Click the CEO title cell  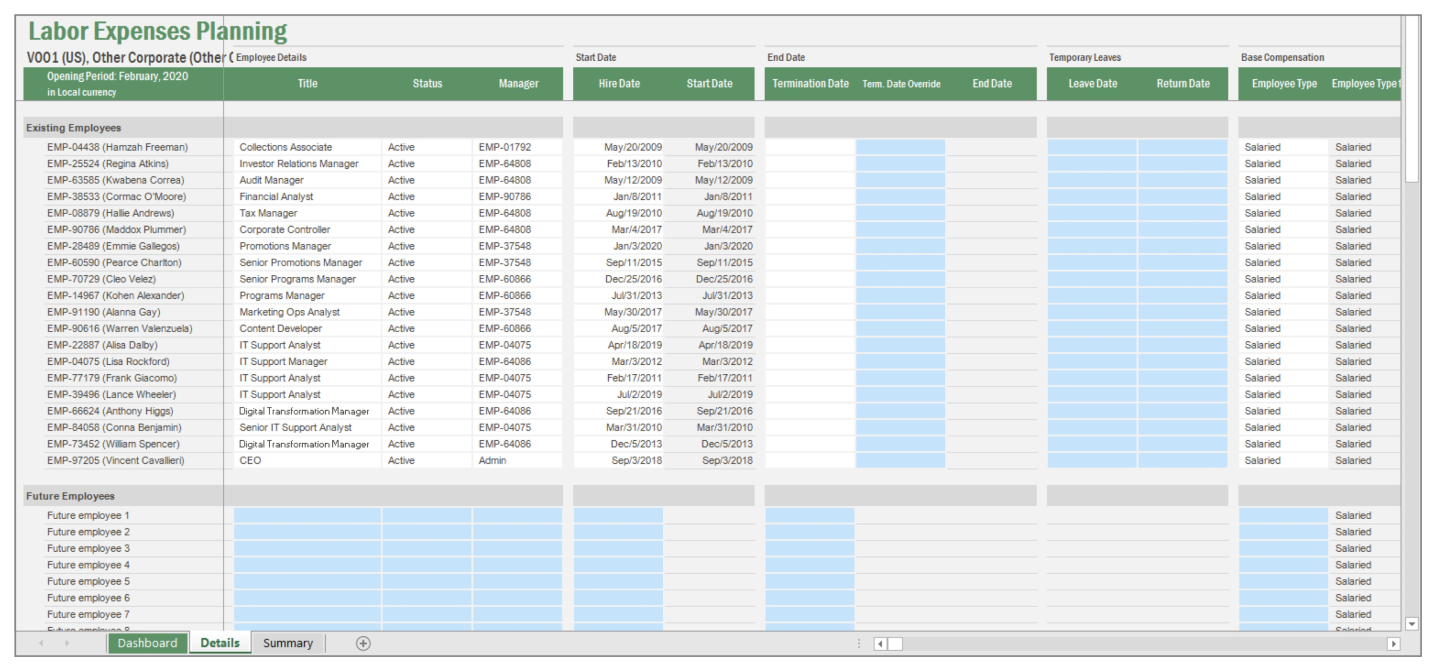[x=307, y=461]
